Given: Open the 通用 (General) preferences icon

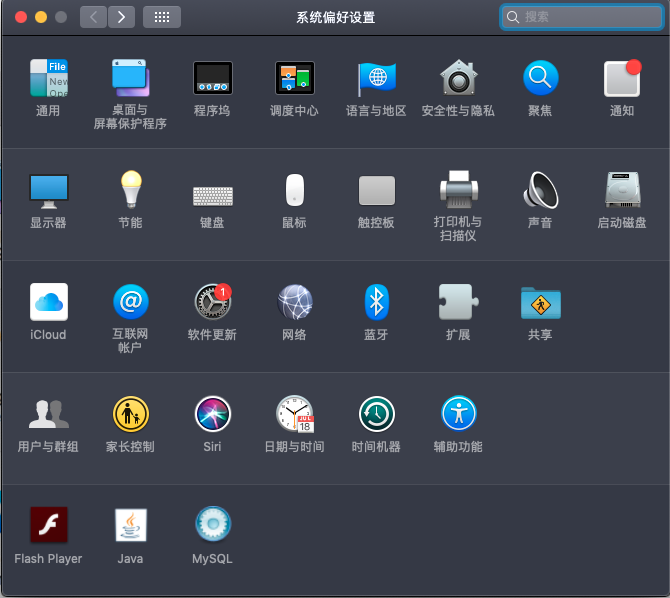Looking at the screenshot, I should 49,78.
